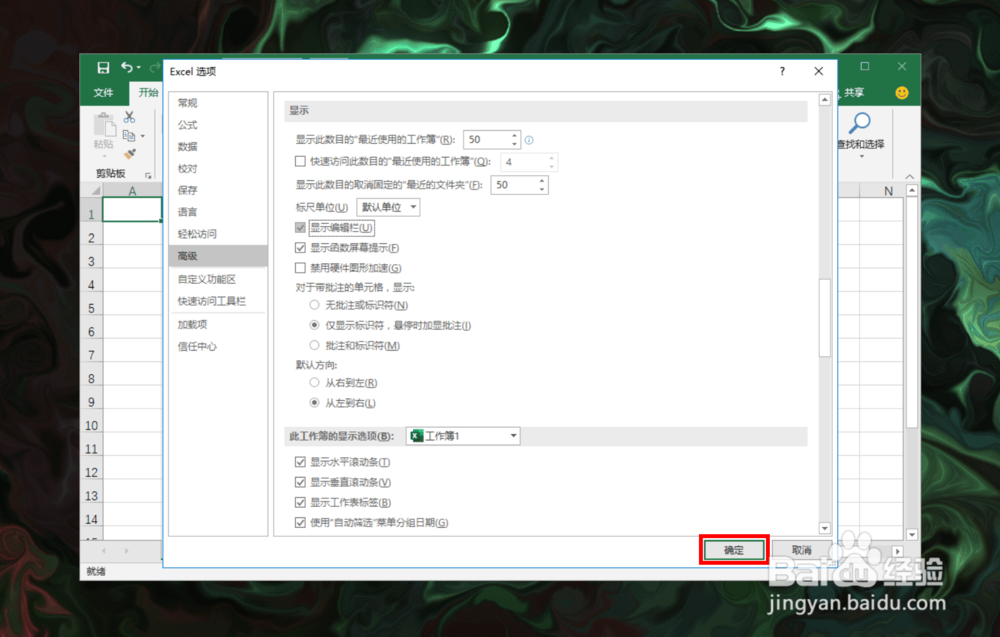The image size is (1000, 637).
Task: Click the Find and Select magnifier icon
Action: (x=860, y=122)
